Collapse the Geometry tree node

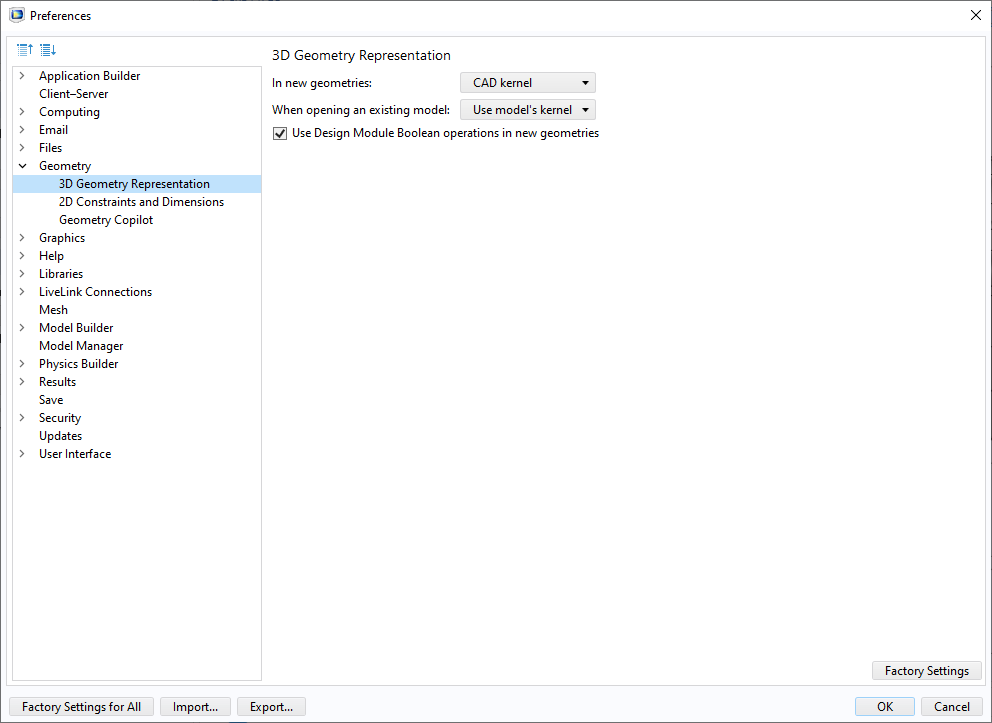click(22, 166)
